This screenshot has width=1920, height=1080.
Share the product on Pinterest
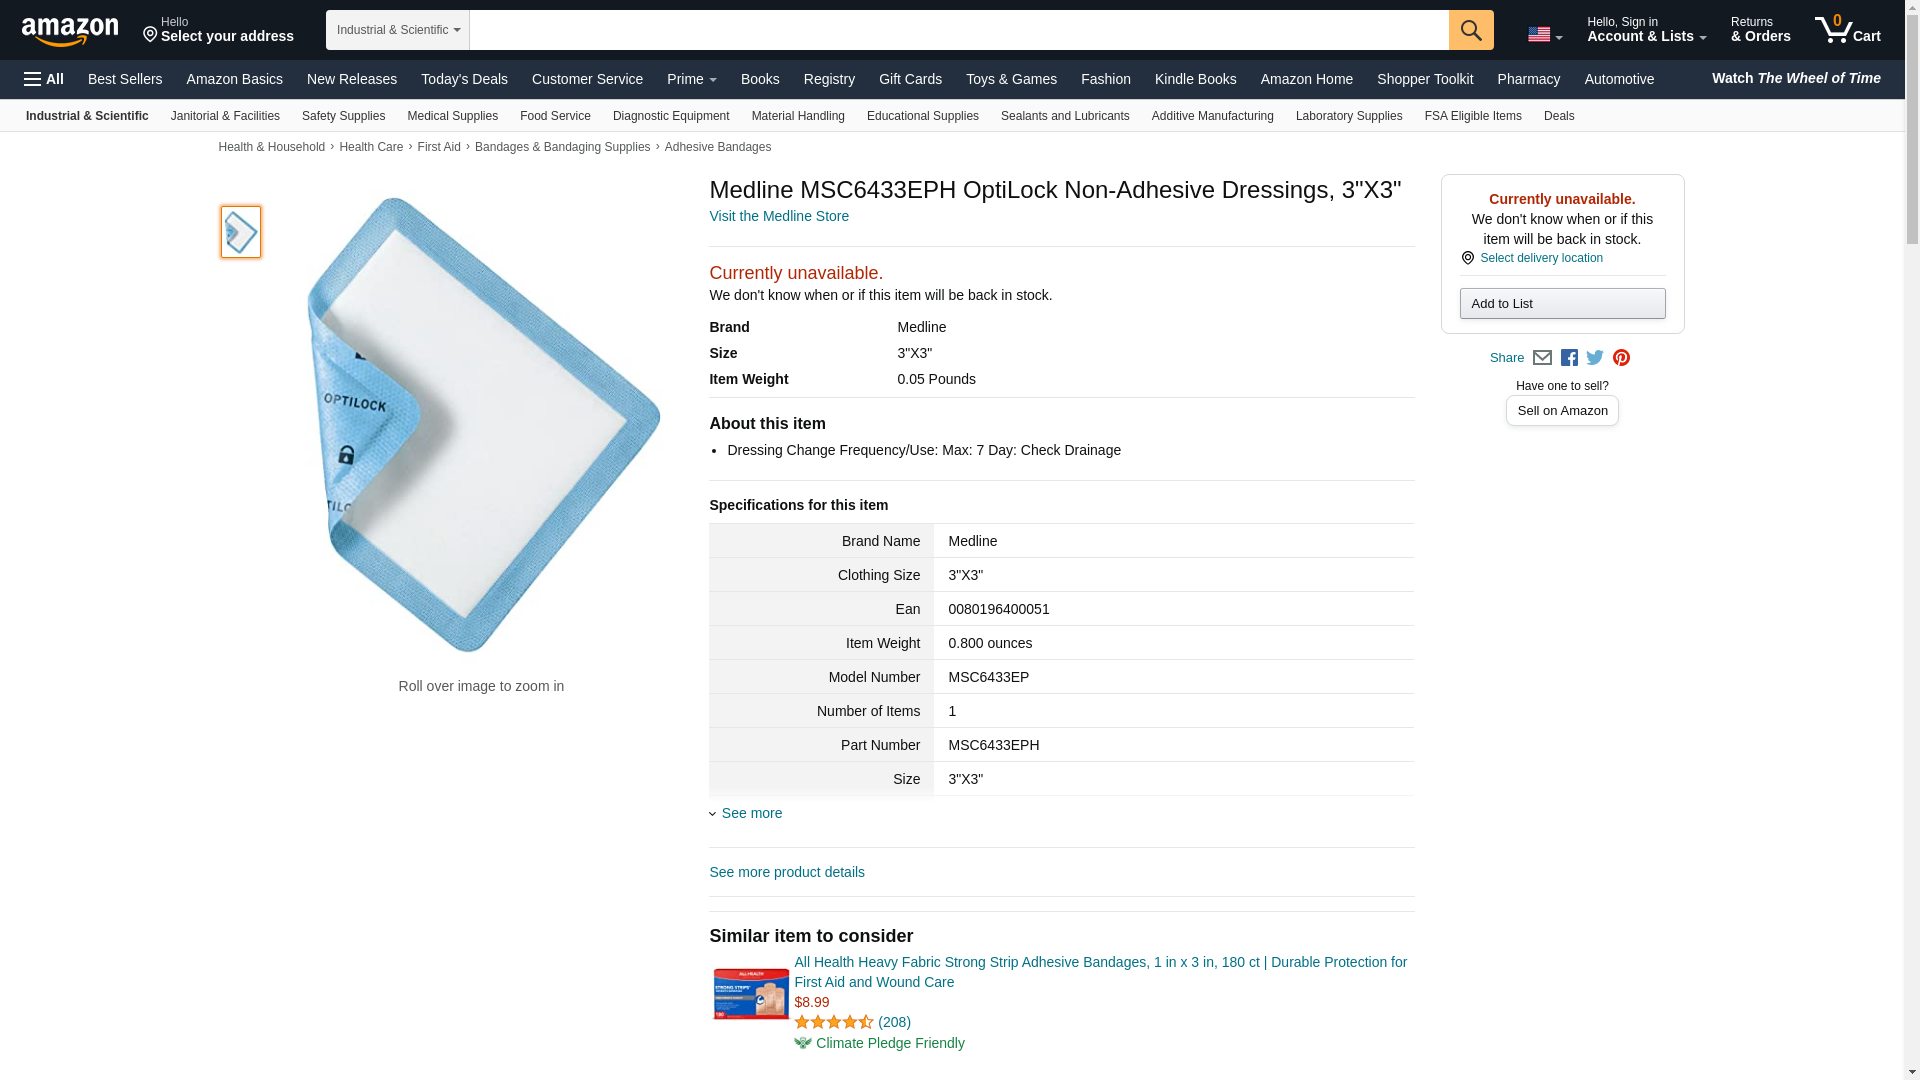(x=1621, y=358)
